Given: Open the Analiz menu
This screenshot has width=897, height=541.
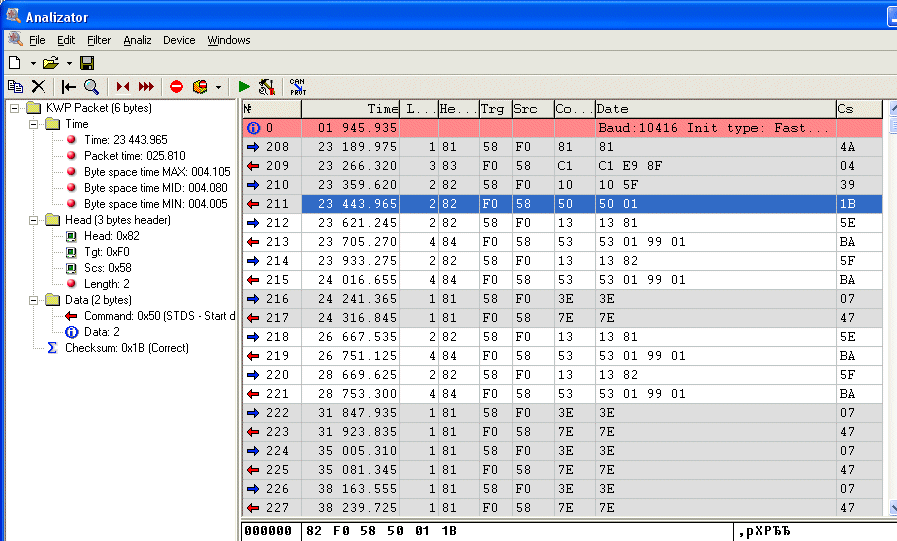Looking at the screenshot, I should click(x=137, y=40).
